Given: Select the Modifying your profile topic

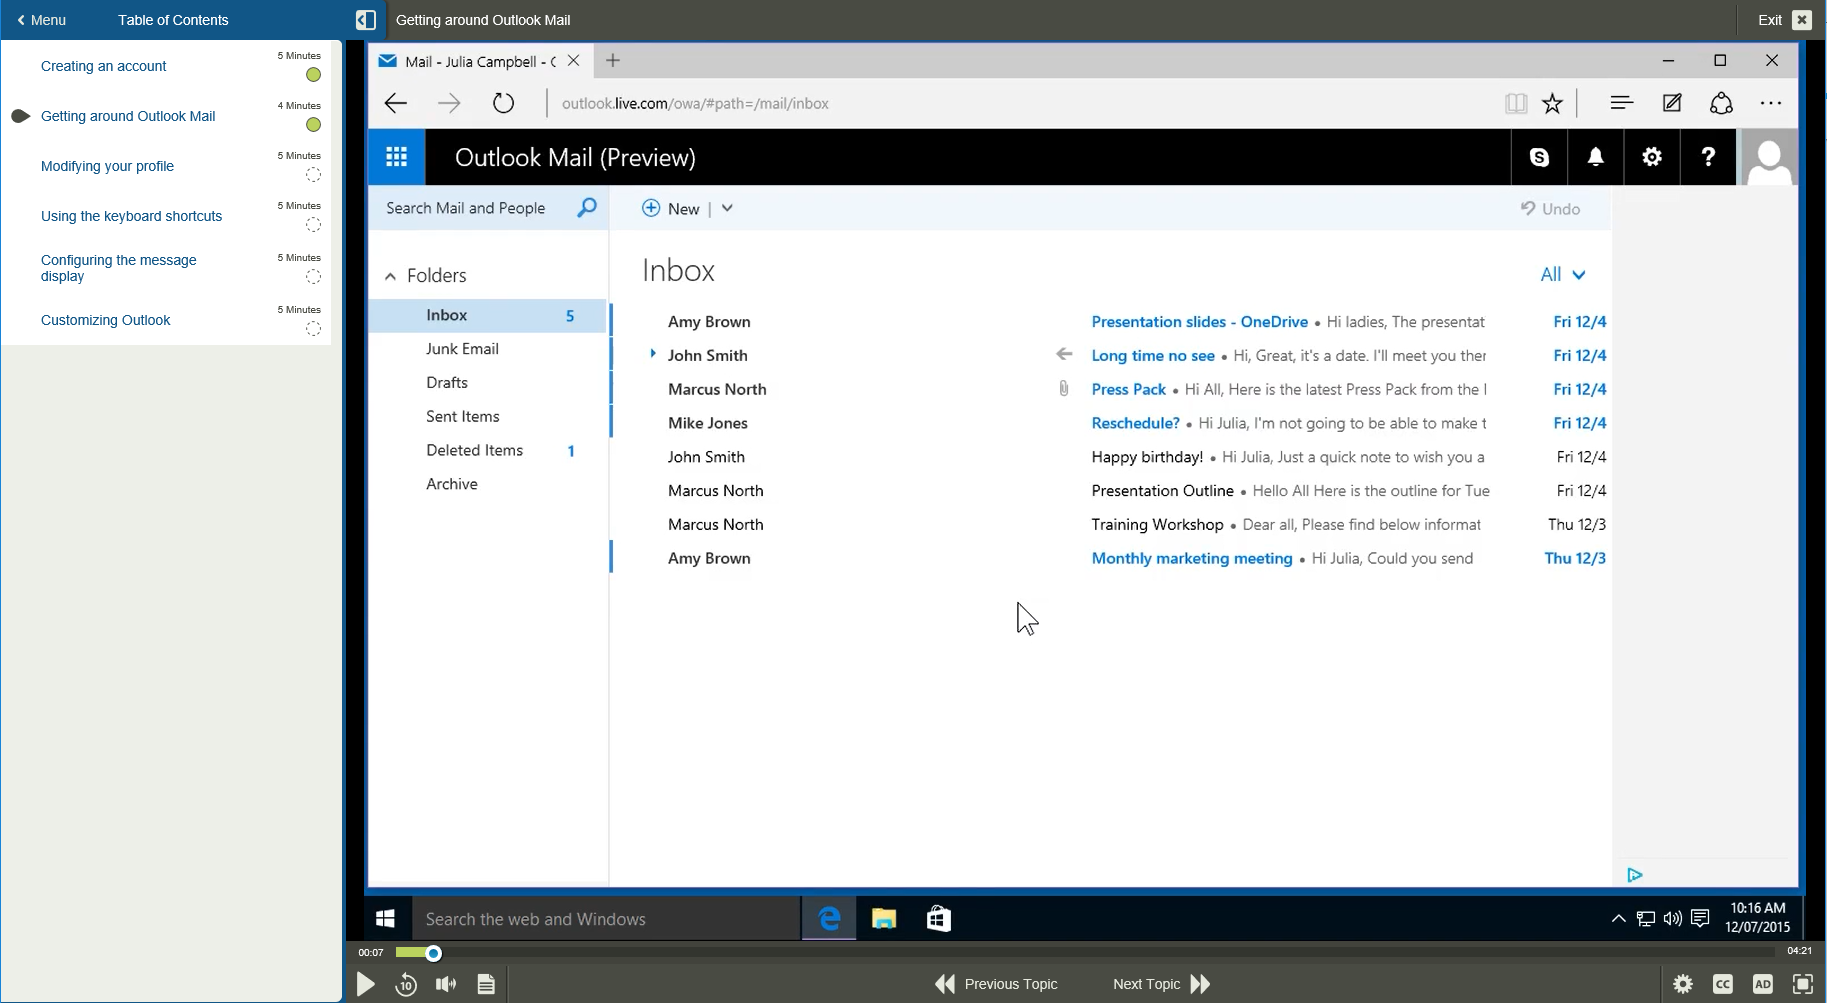Looking at the screenshot, I should (x=107, y=166).
